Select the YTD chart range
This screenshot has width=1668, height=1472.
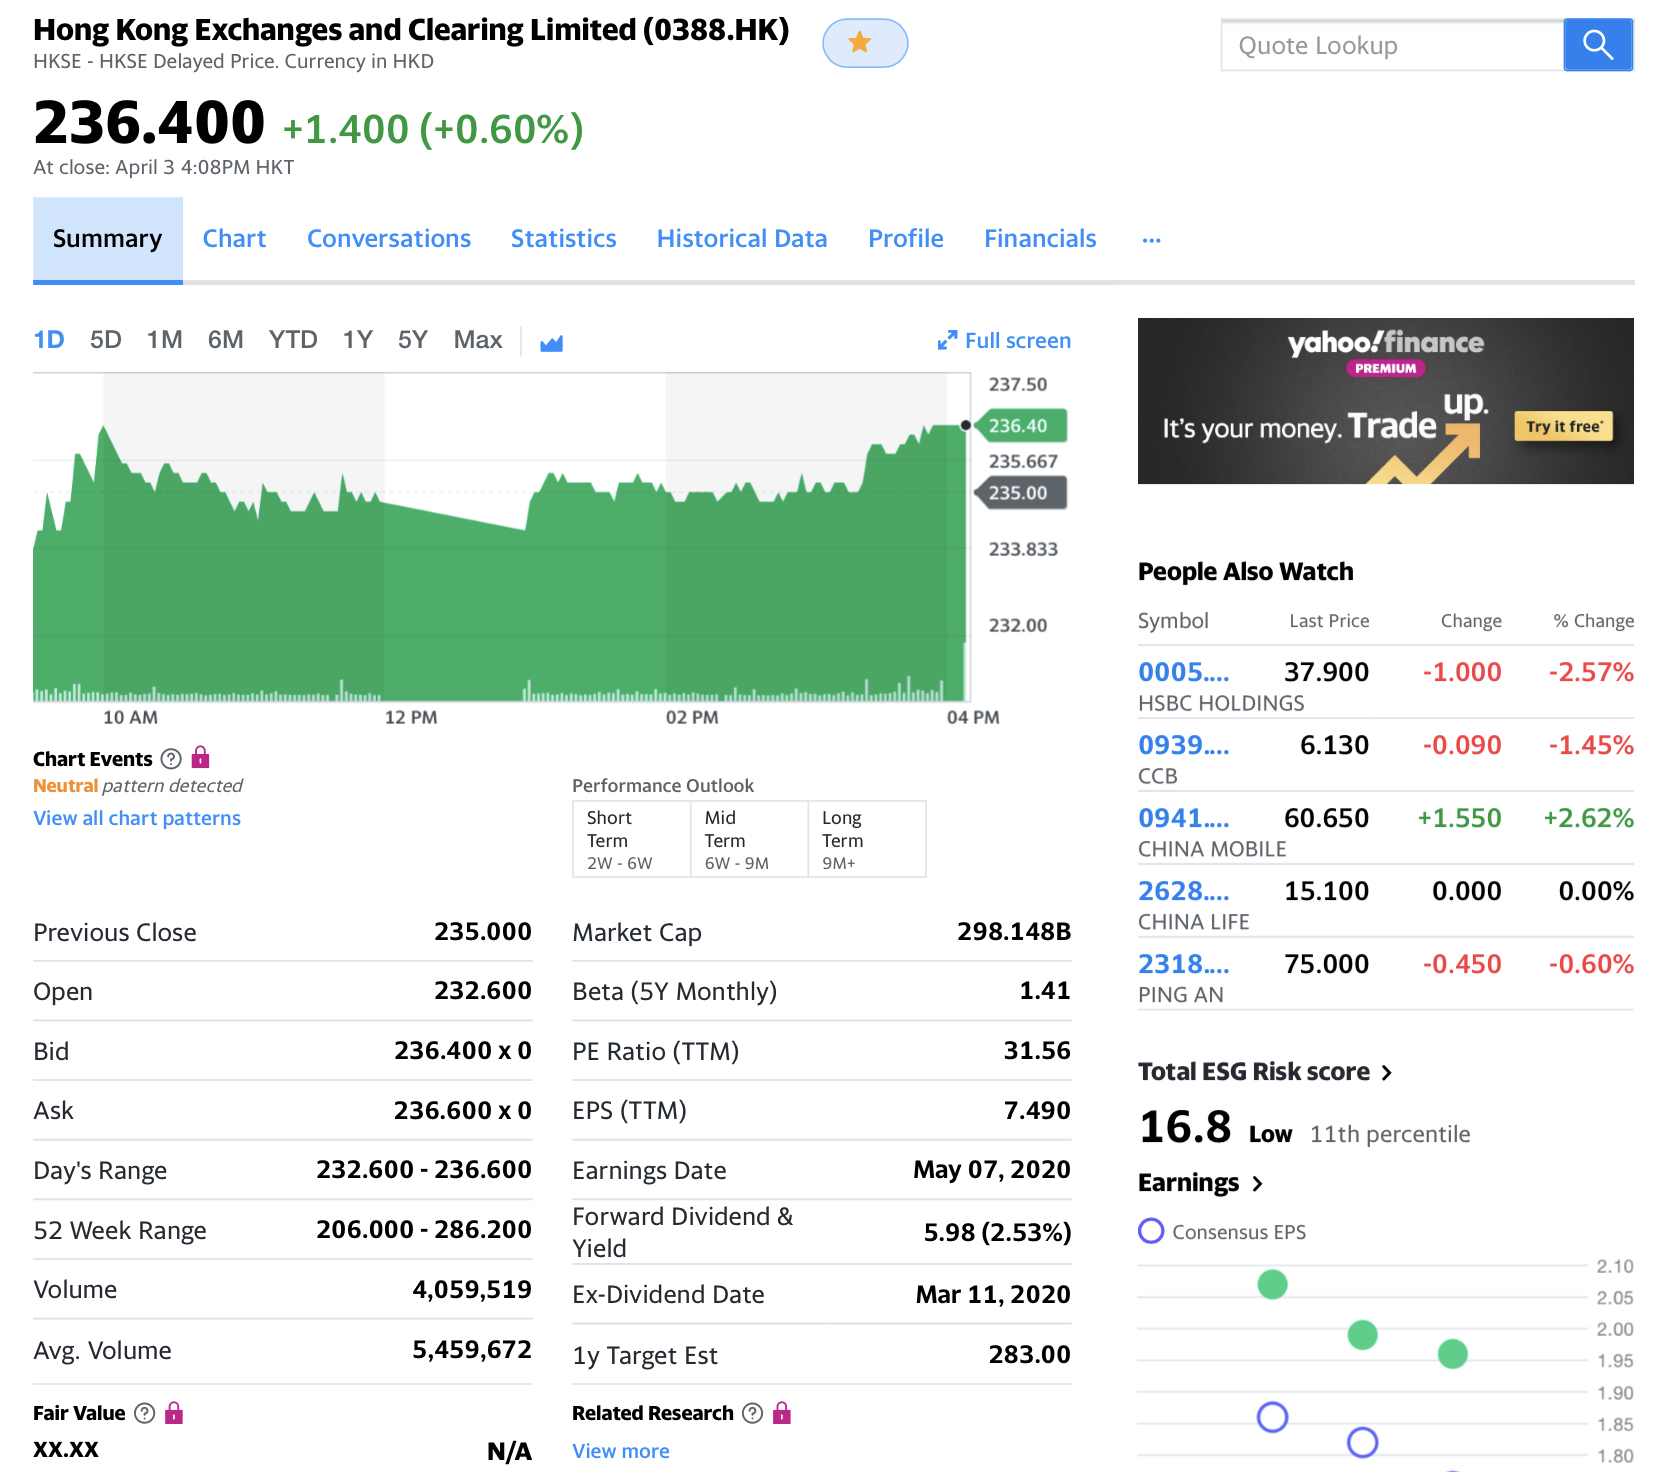pos(293,340)
